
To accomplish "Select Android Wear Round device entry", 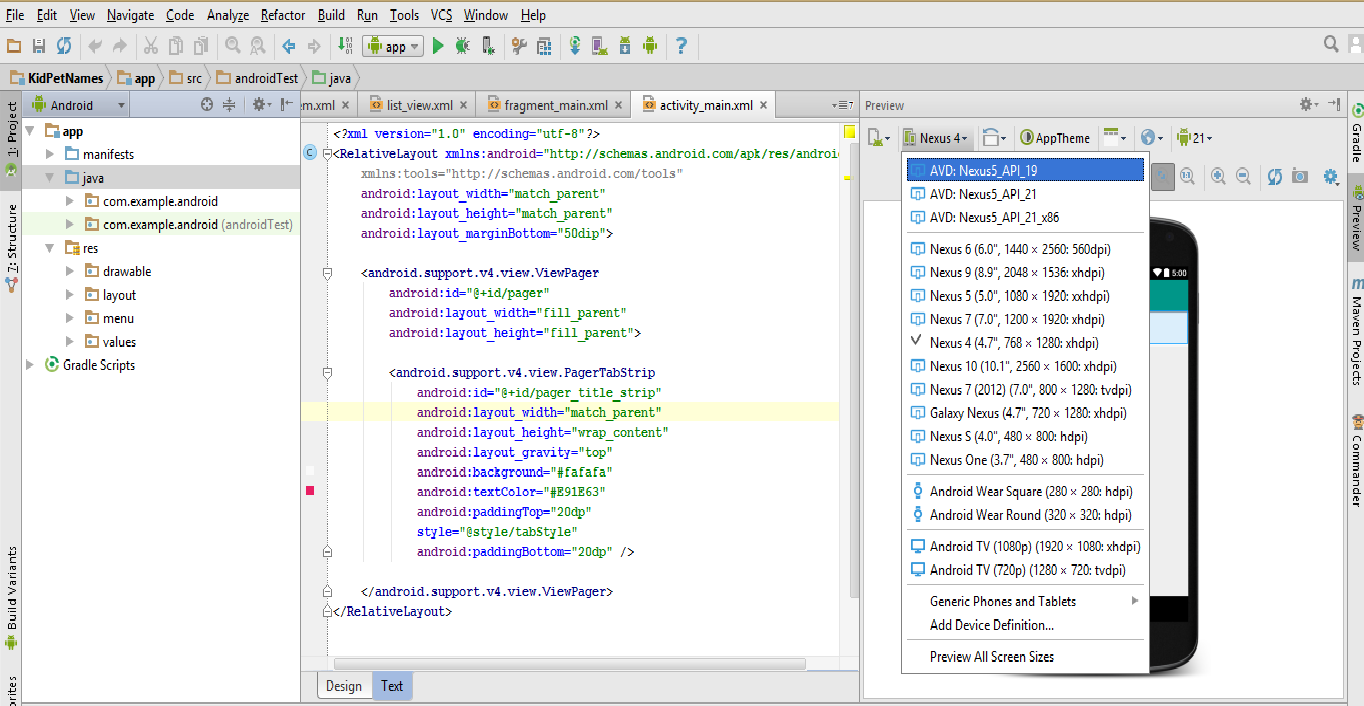I will [x=1025, y=515].
